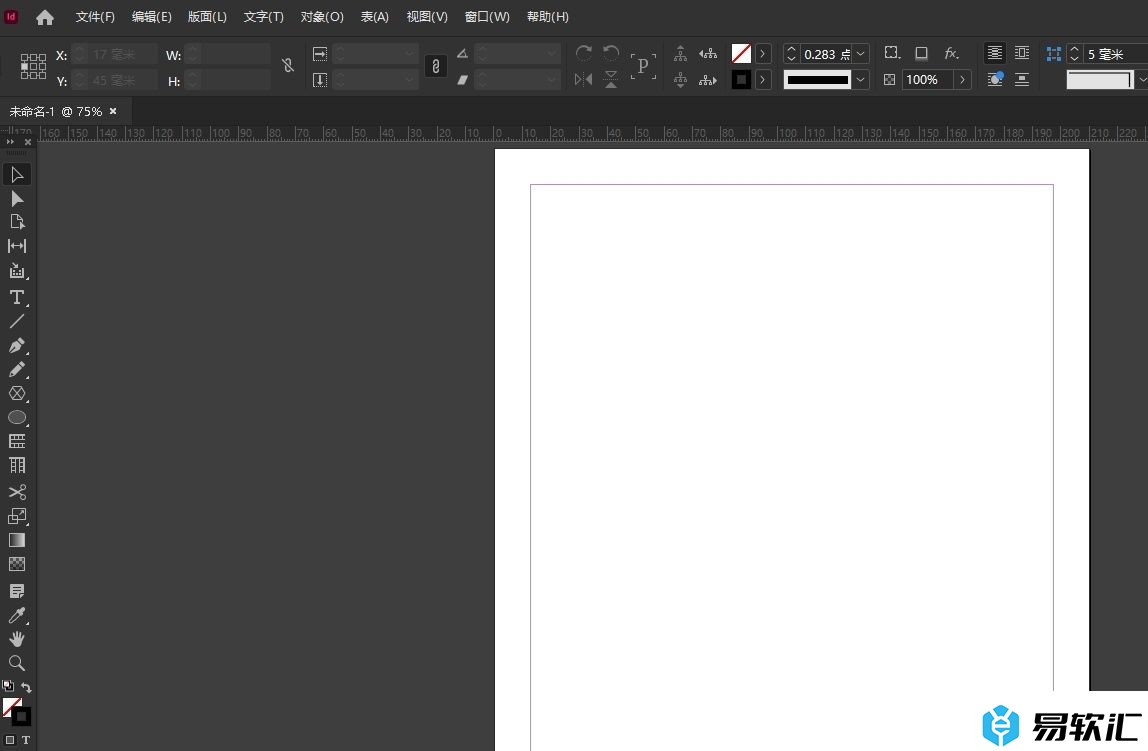1148x751 pixels.
Task: Open the fx effects button
Action: pos(951,53)
